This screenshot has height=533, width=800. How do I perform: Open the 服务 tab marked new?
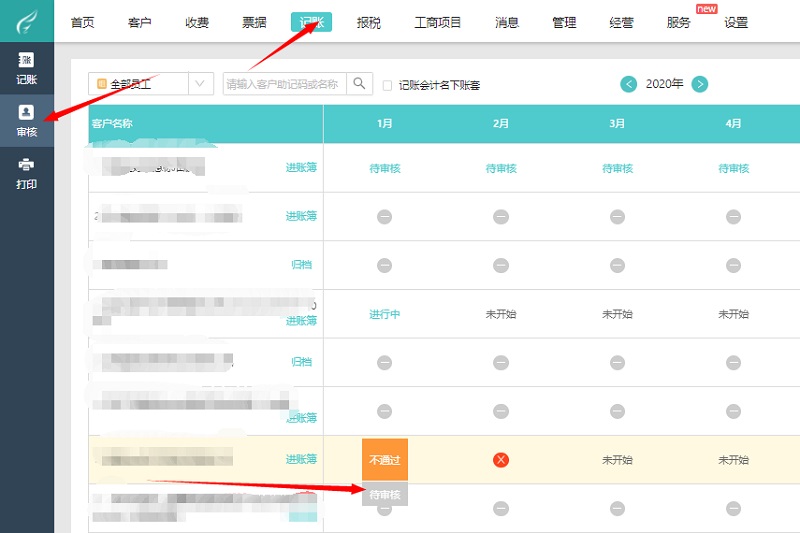point(678,22)
